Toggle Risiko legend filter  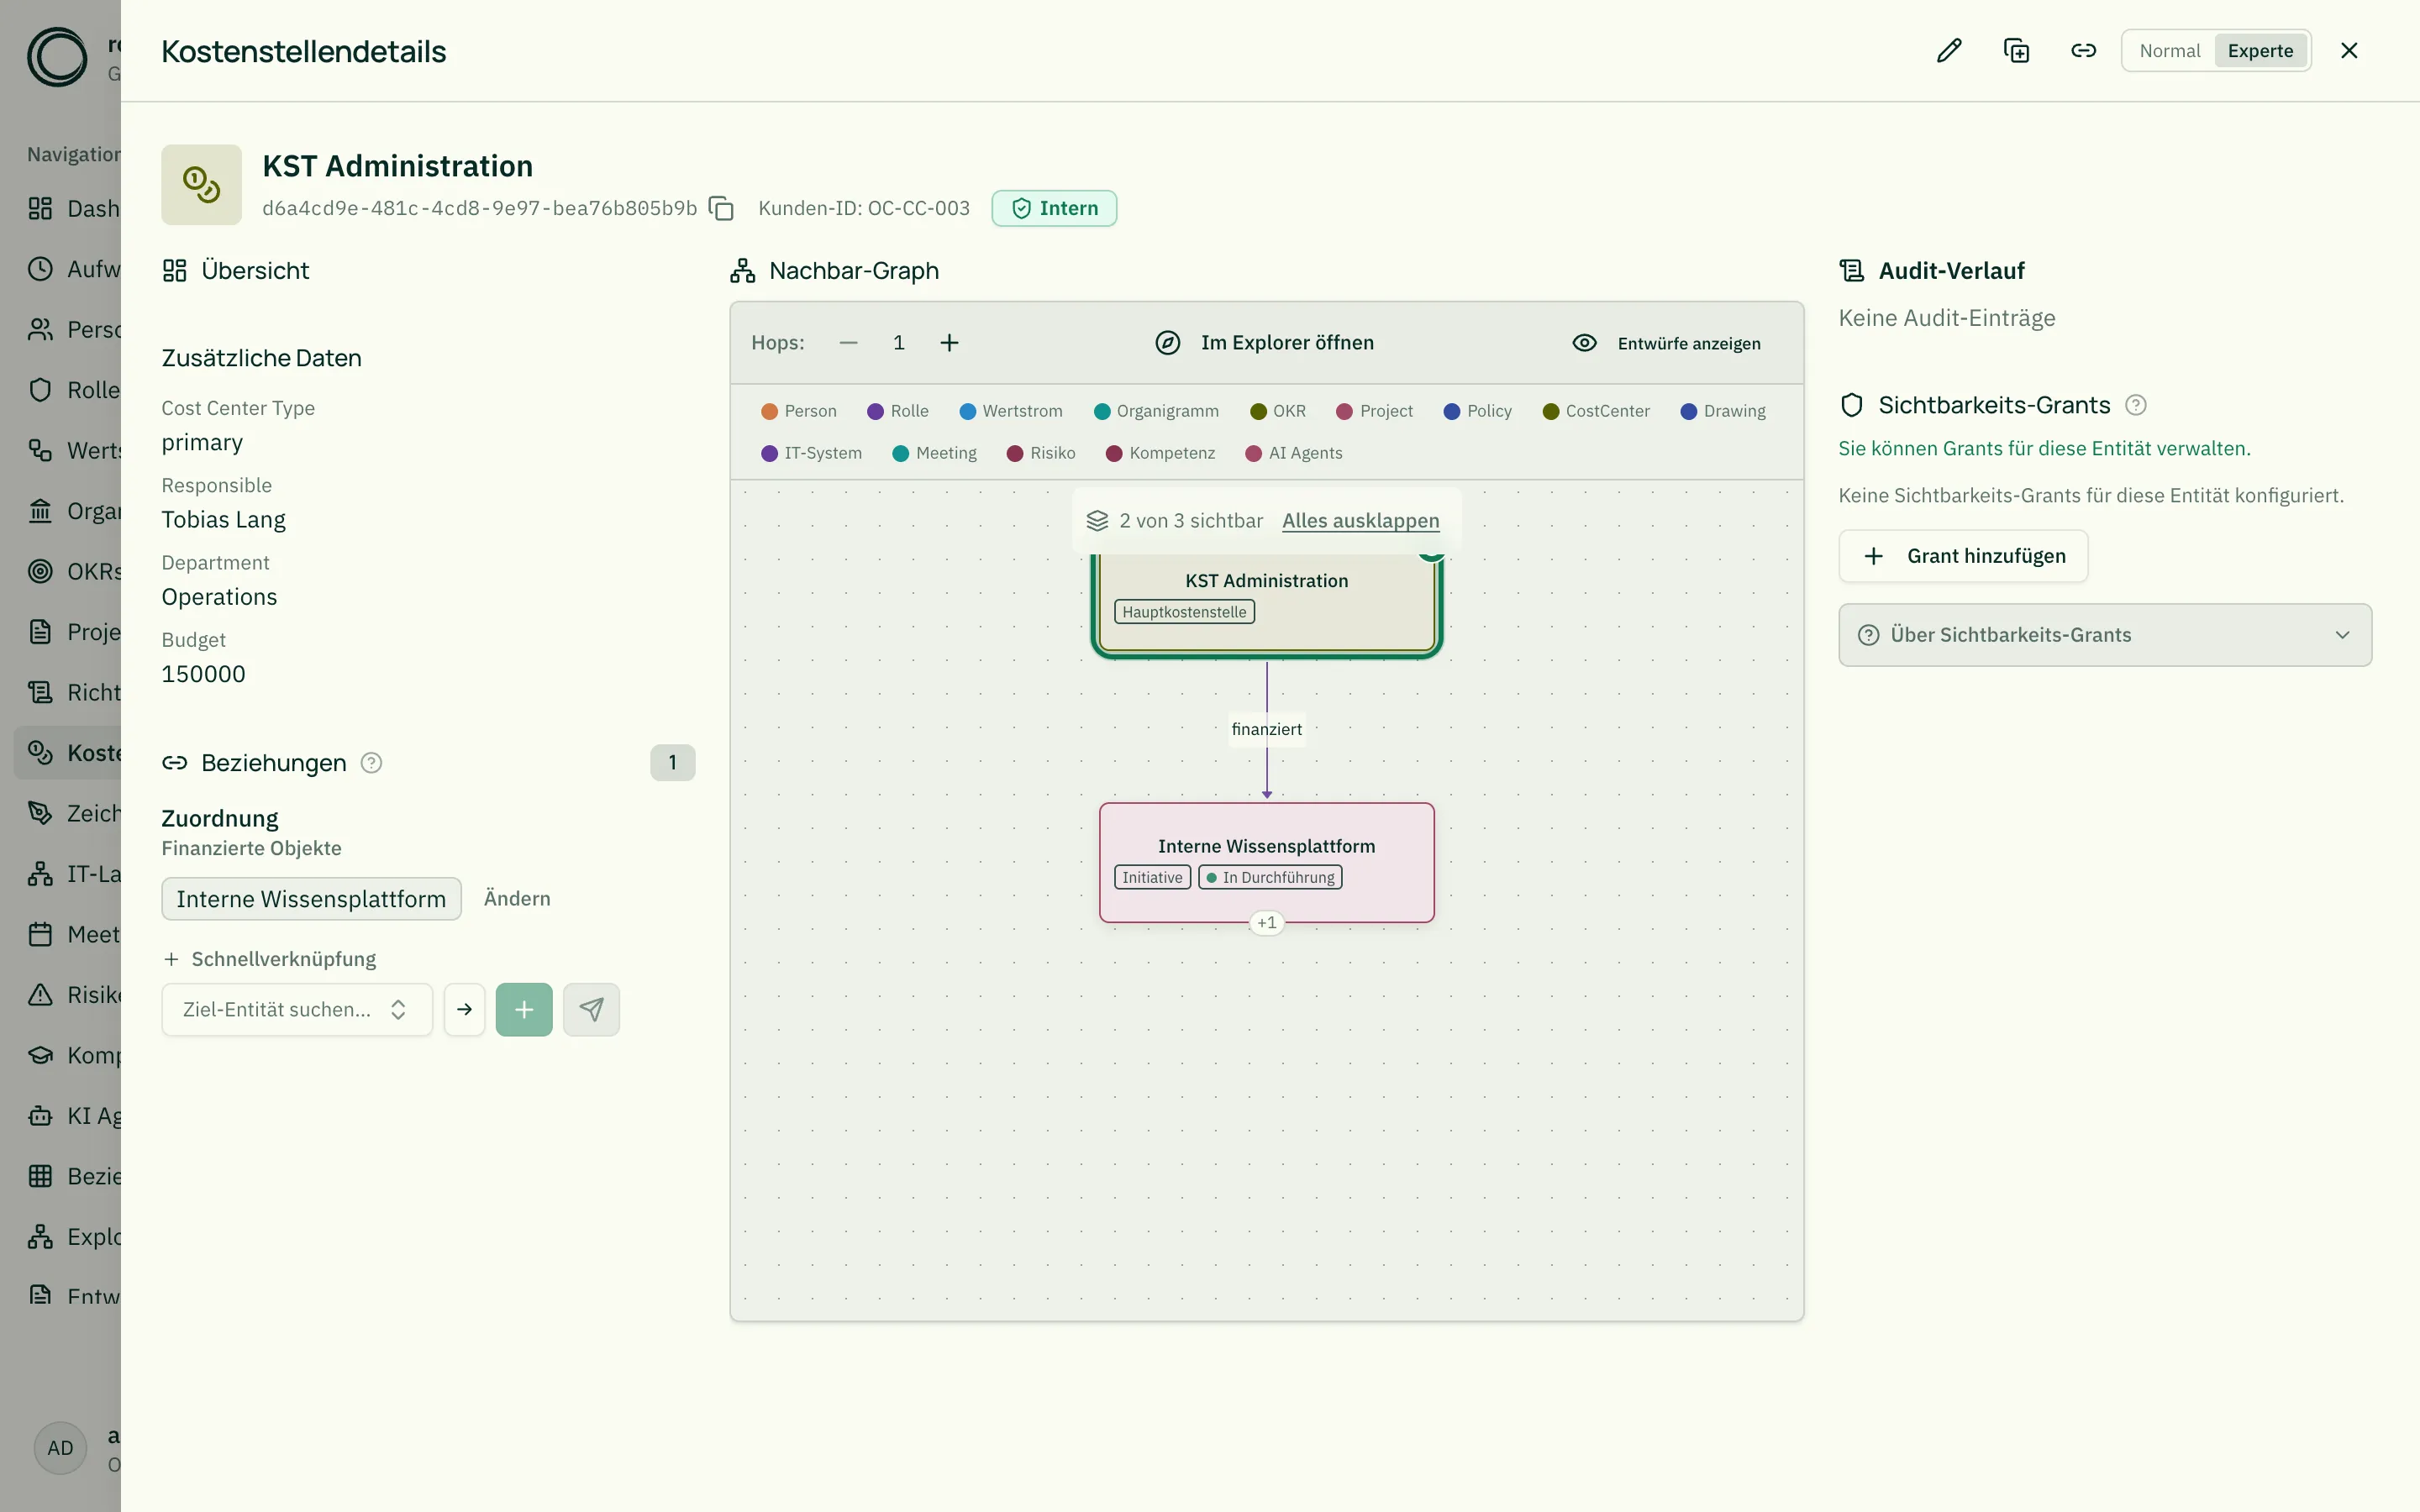(x=1041, y=453)
